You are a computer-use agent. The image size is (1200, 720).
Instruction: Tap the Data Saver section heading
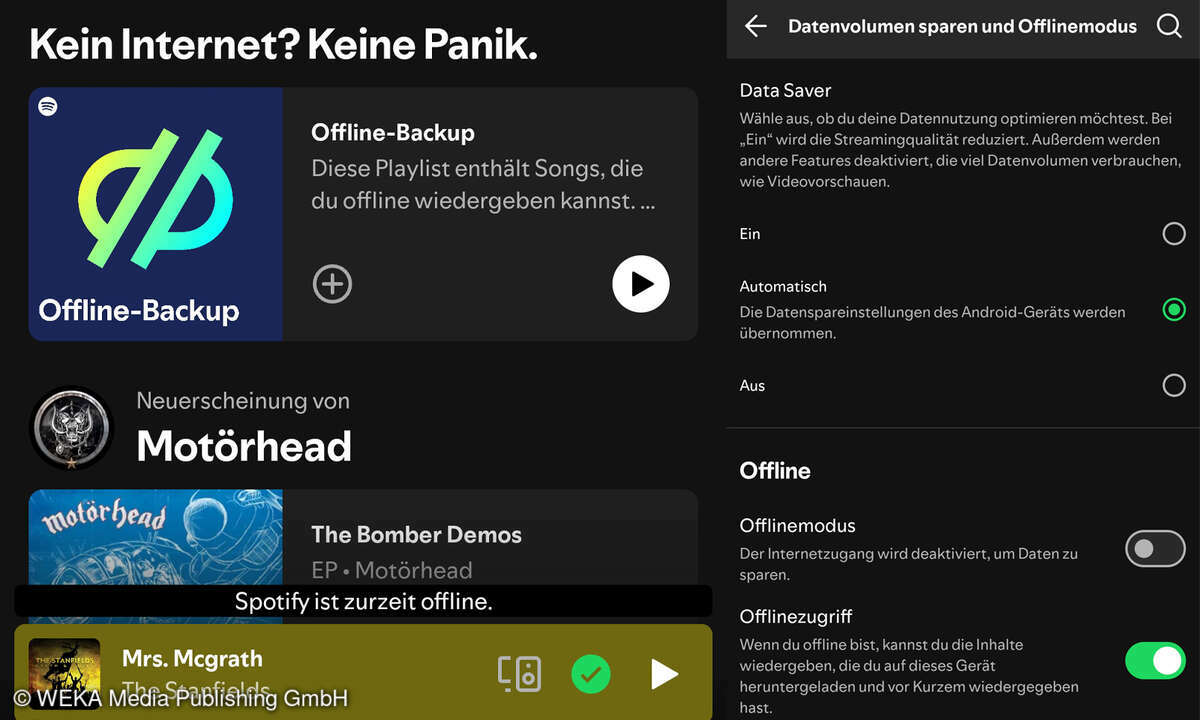pos(786,90)
